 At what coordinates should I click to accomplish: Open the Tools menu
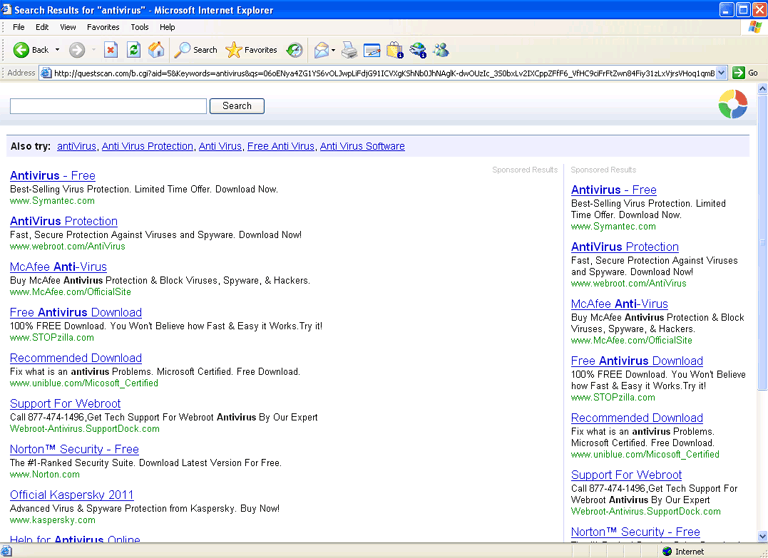[140, 27]
